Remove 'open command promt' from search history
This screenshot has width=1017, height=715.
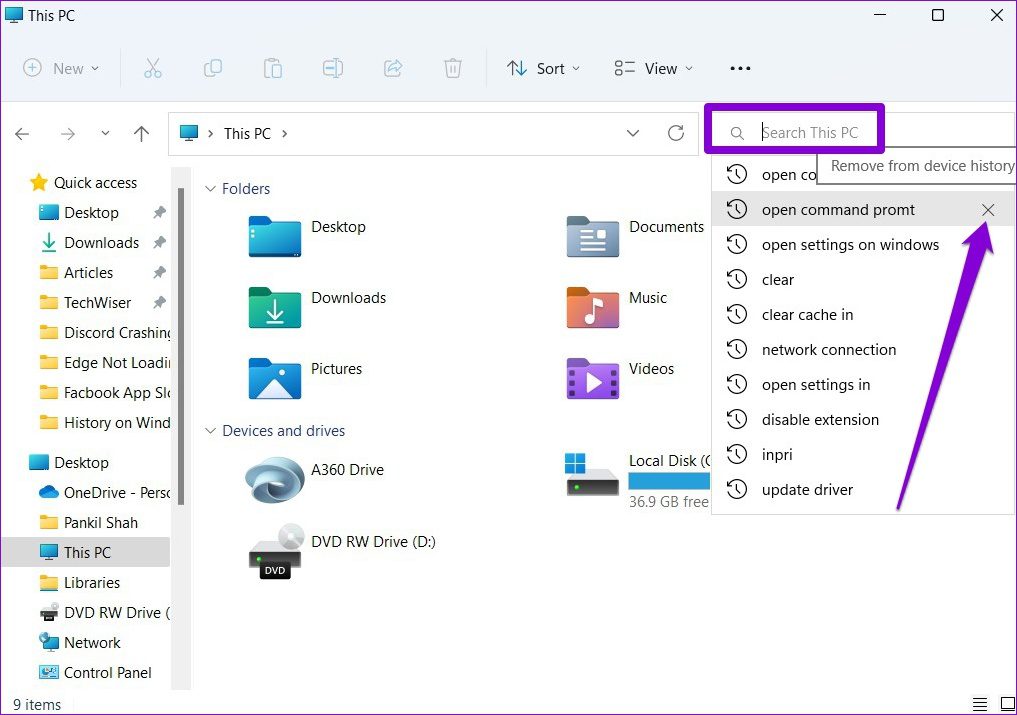click(988, 210)
